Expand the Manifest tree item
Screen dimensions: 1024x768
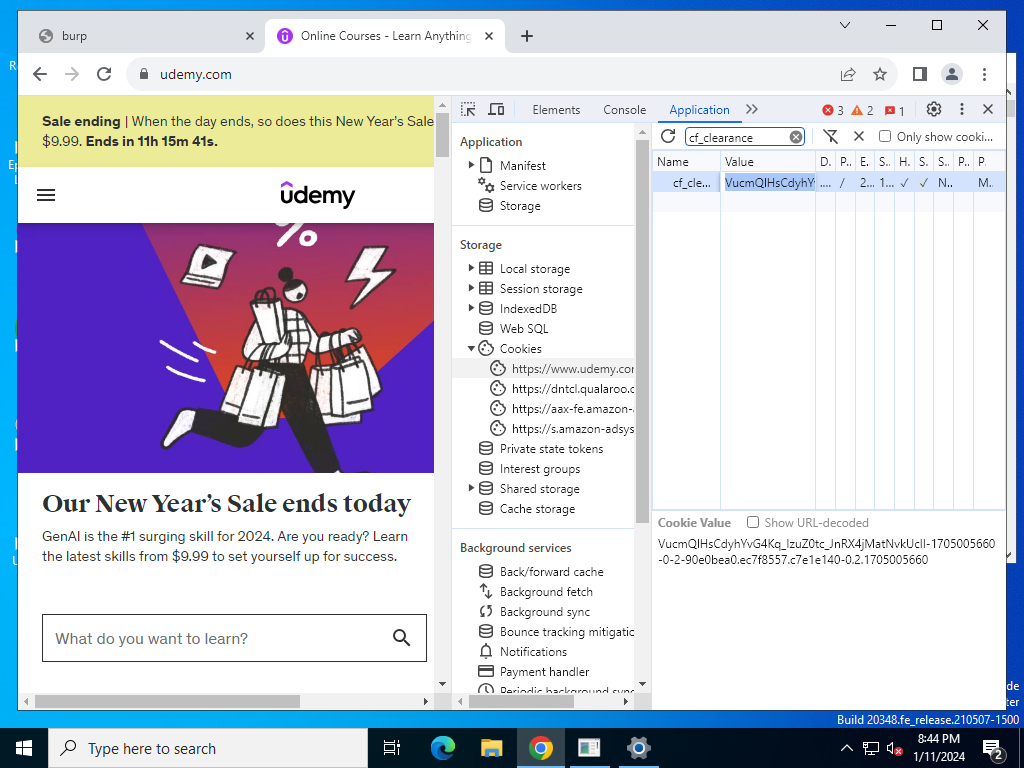(471, 165)
